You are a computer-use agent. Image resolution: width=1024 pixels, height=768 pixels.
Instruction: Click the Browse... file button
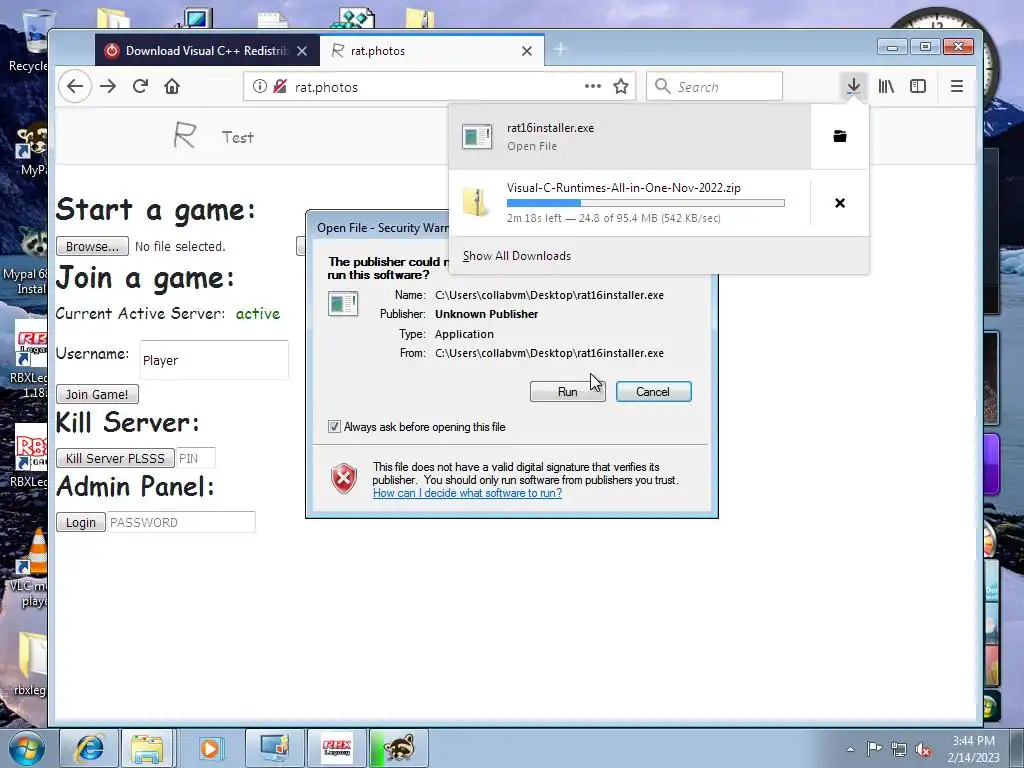pos(92,246)
